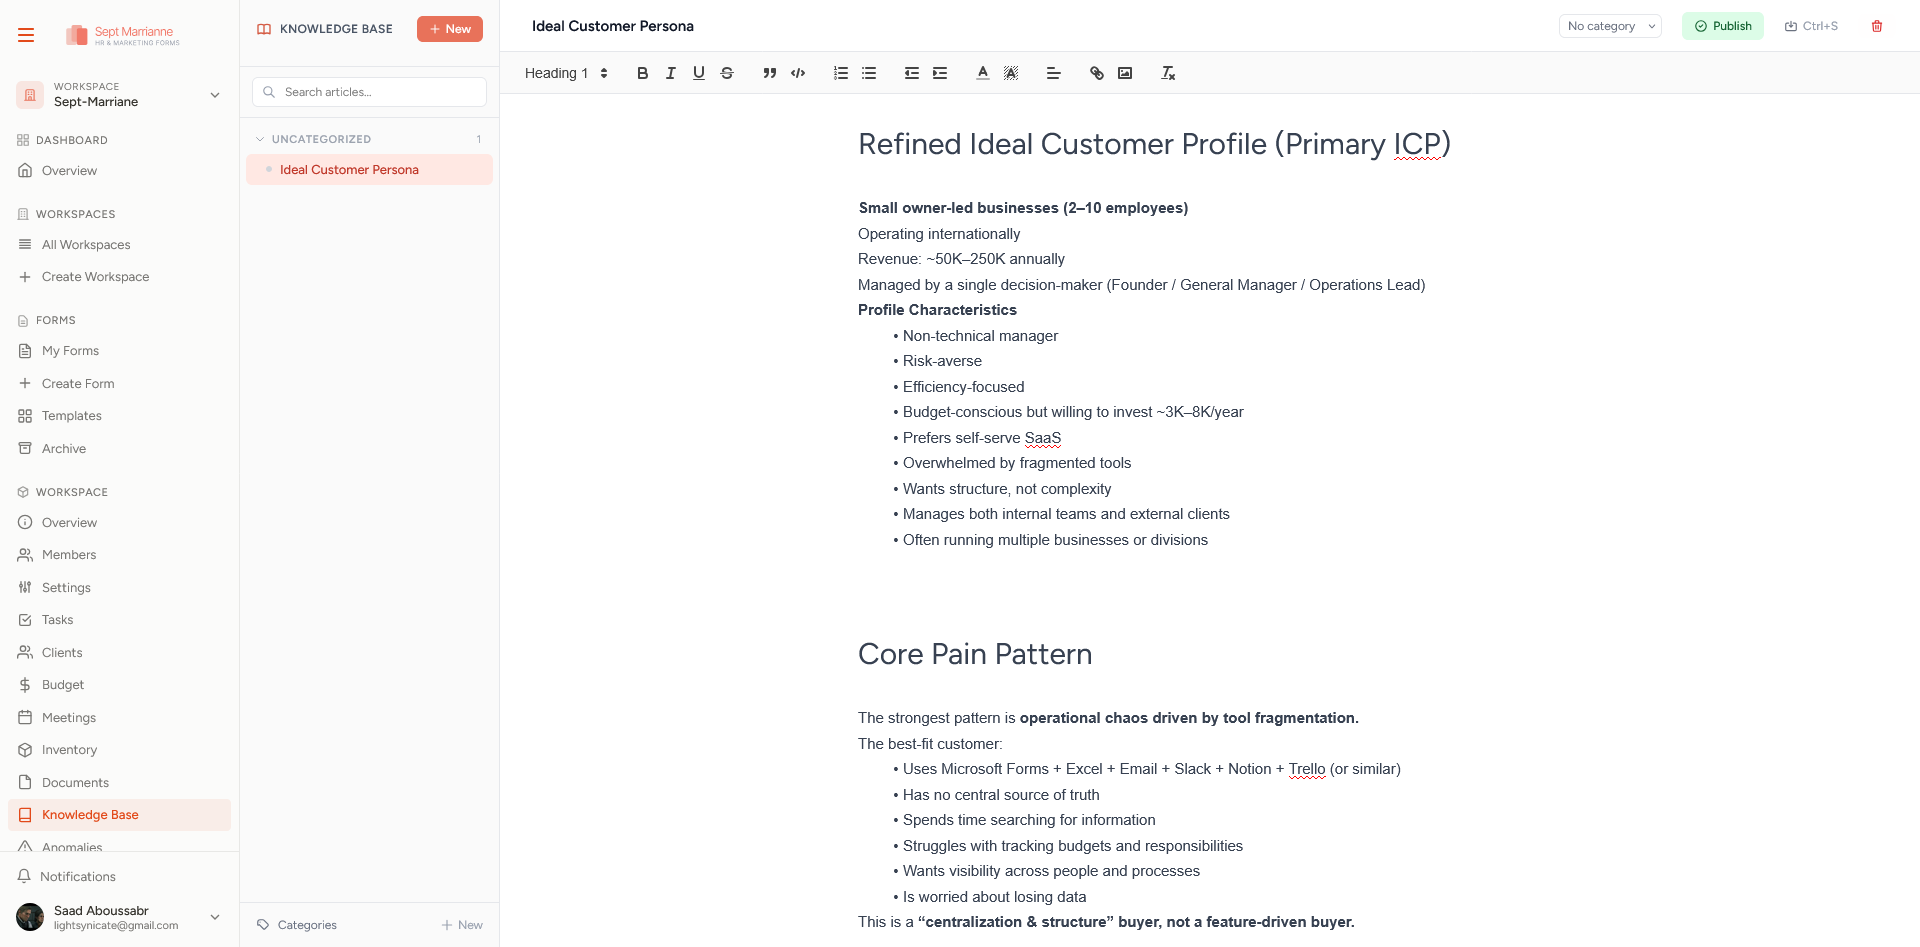1920x947 pixels.
Task: Clear formatting with the Tx icon
Action: coord(1167,73)
